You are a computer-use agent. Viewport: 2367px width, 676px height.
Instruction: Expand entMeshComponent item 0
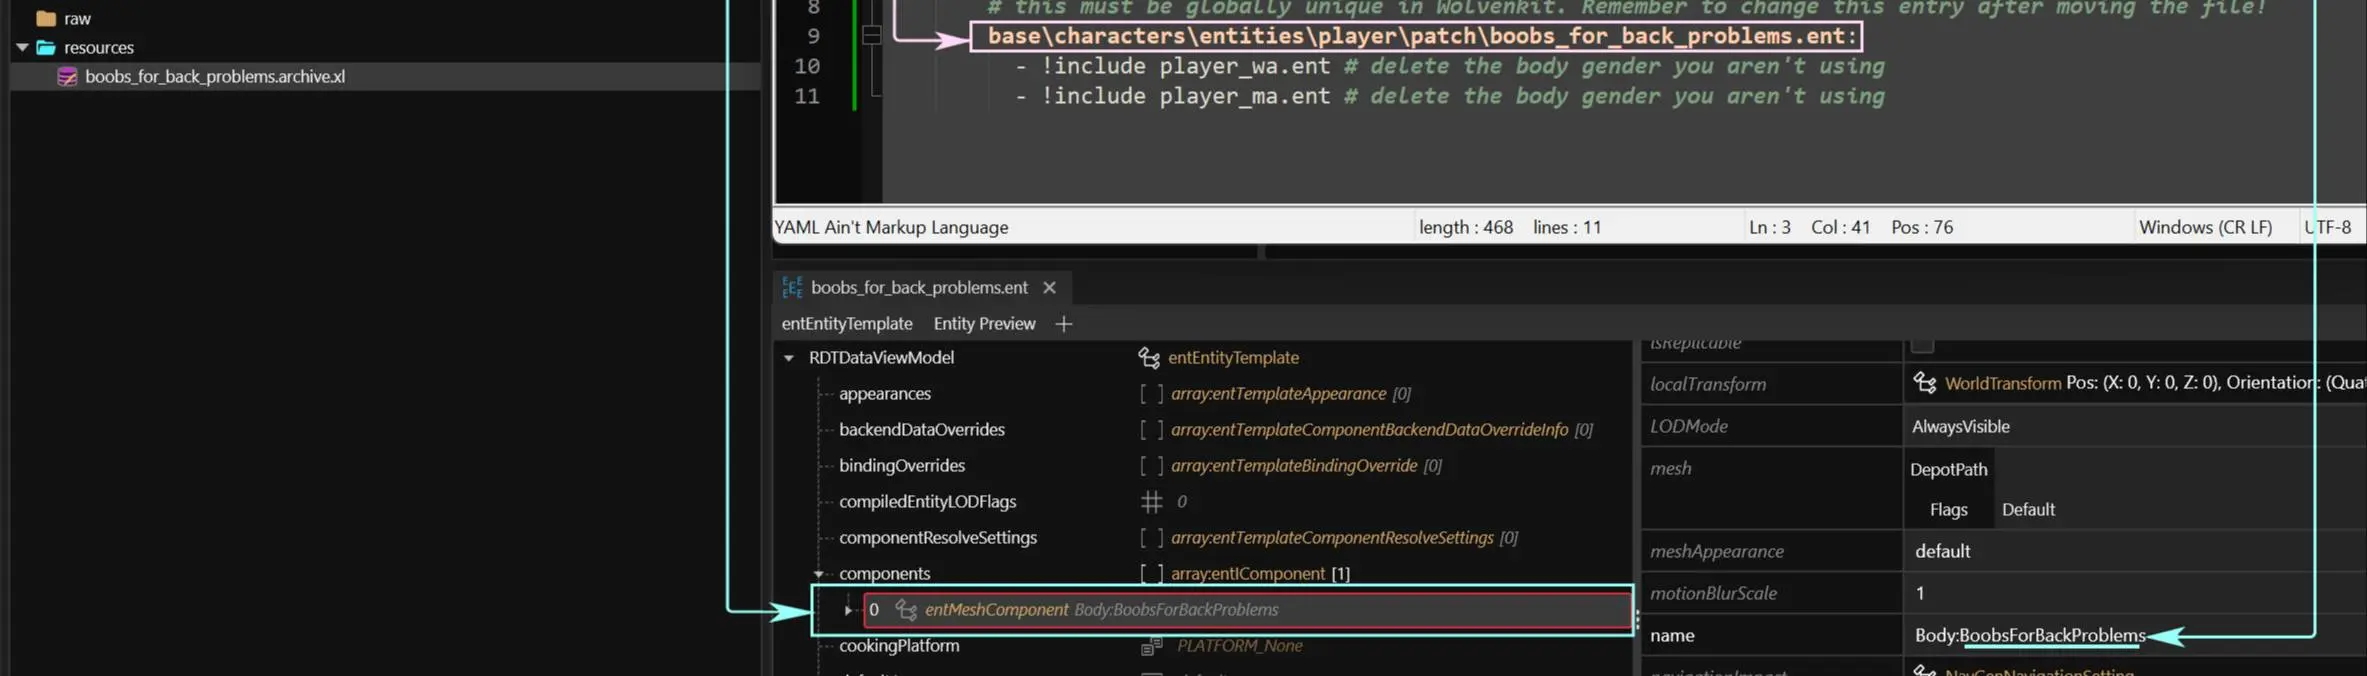[x=848, y=609]
